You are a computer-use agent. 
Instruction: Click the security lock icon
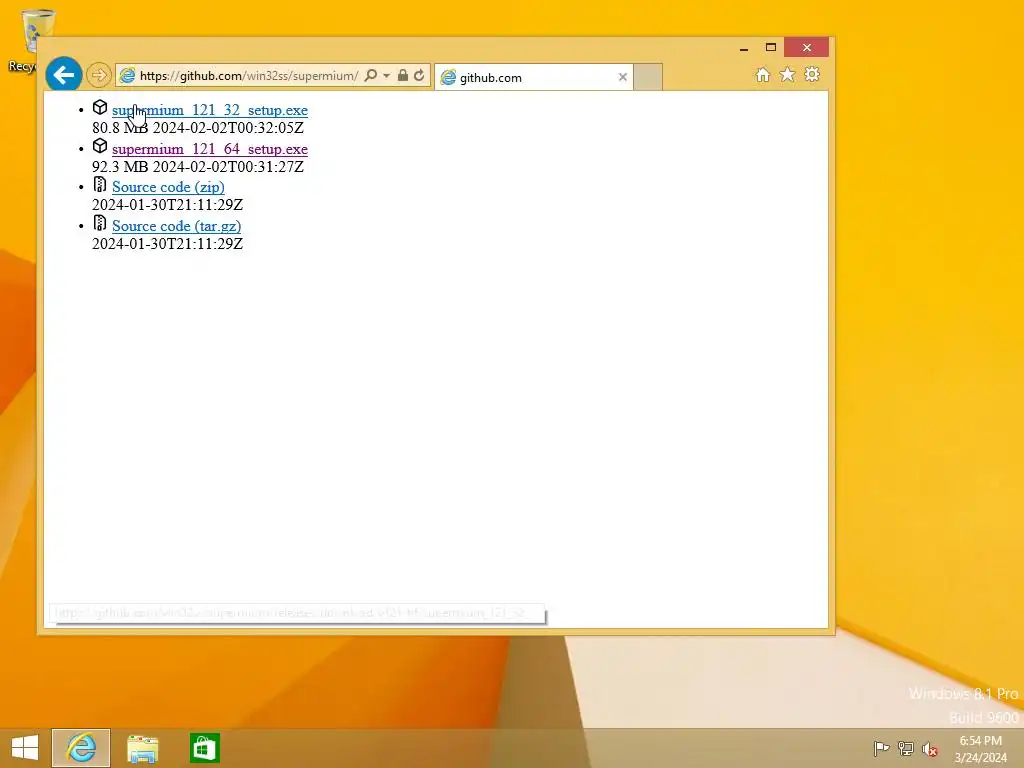(403, 75)
